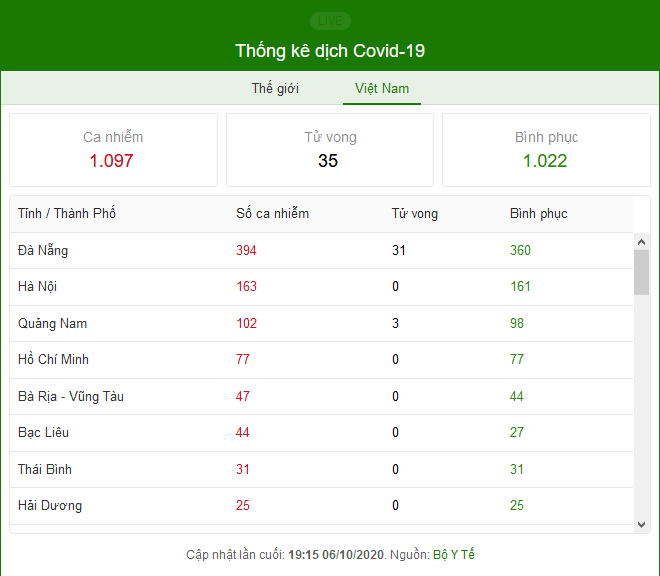
Task: Switch to the Thế giới tab
Action: (x=275, y=88)
